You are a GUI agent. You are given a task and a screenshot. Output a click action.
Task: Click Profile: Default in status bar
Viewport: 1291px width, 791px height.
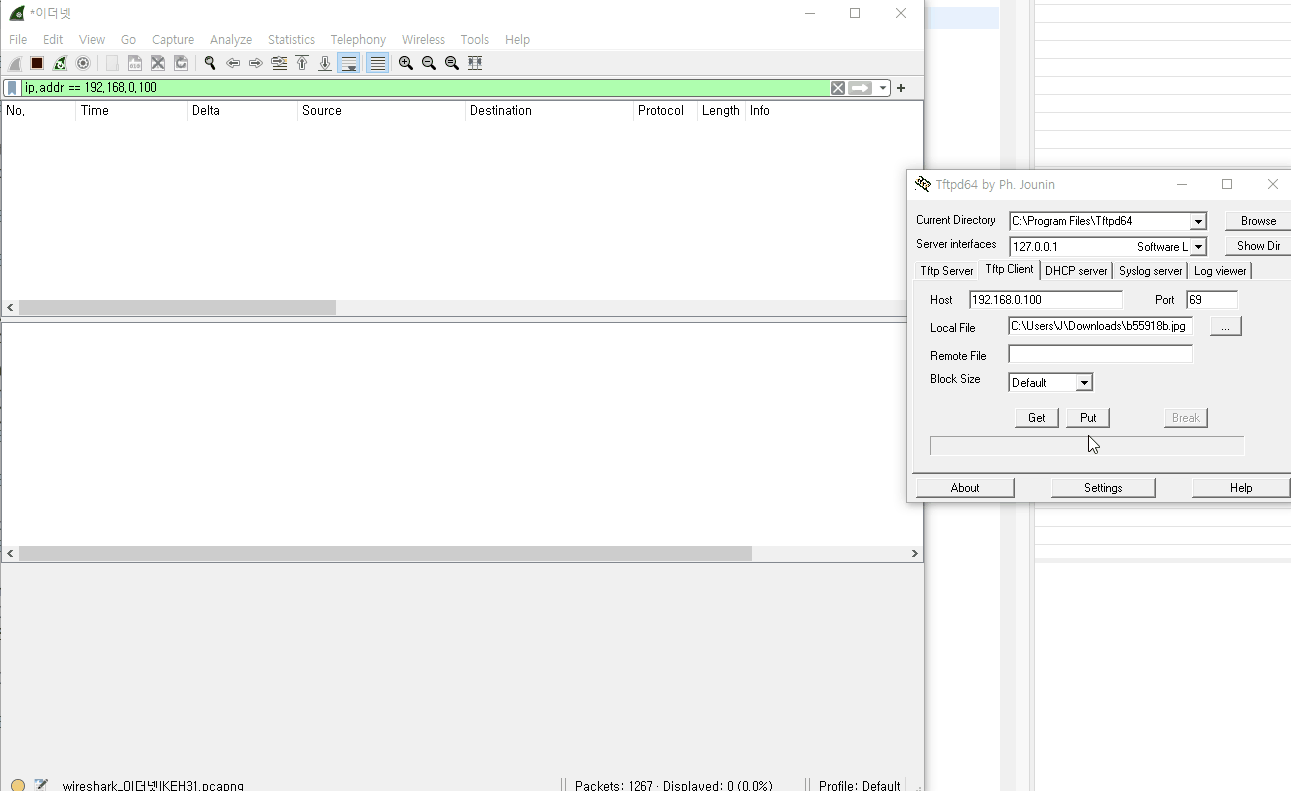coord(859,785)
